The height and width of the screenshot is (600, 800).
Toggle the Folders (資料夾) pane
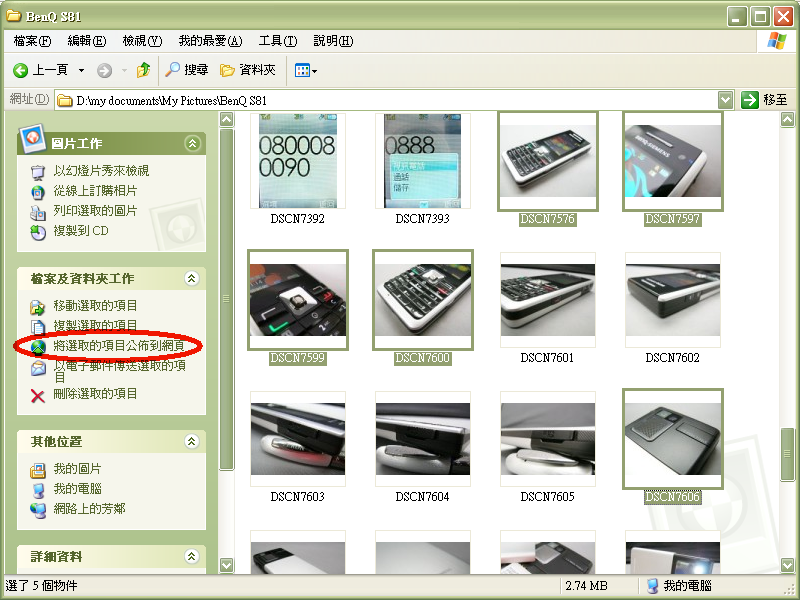click(248, 70)
